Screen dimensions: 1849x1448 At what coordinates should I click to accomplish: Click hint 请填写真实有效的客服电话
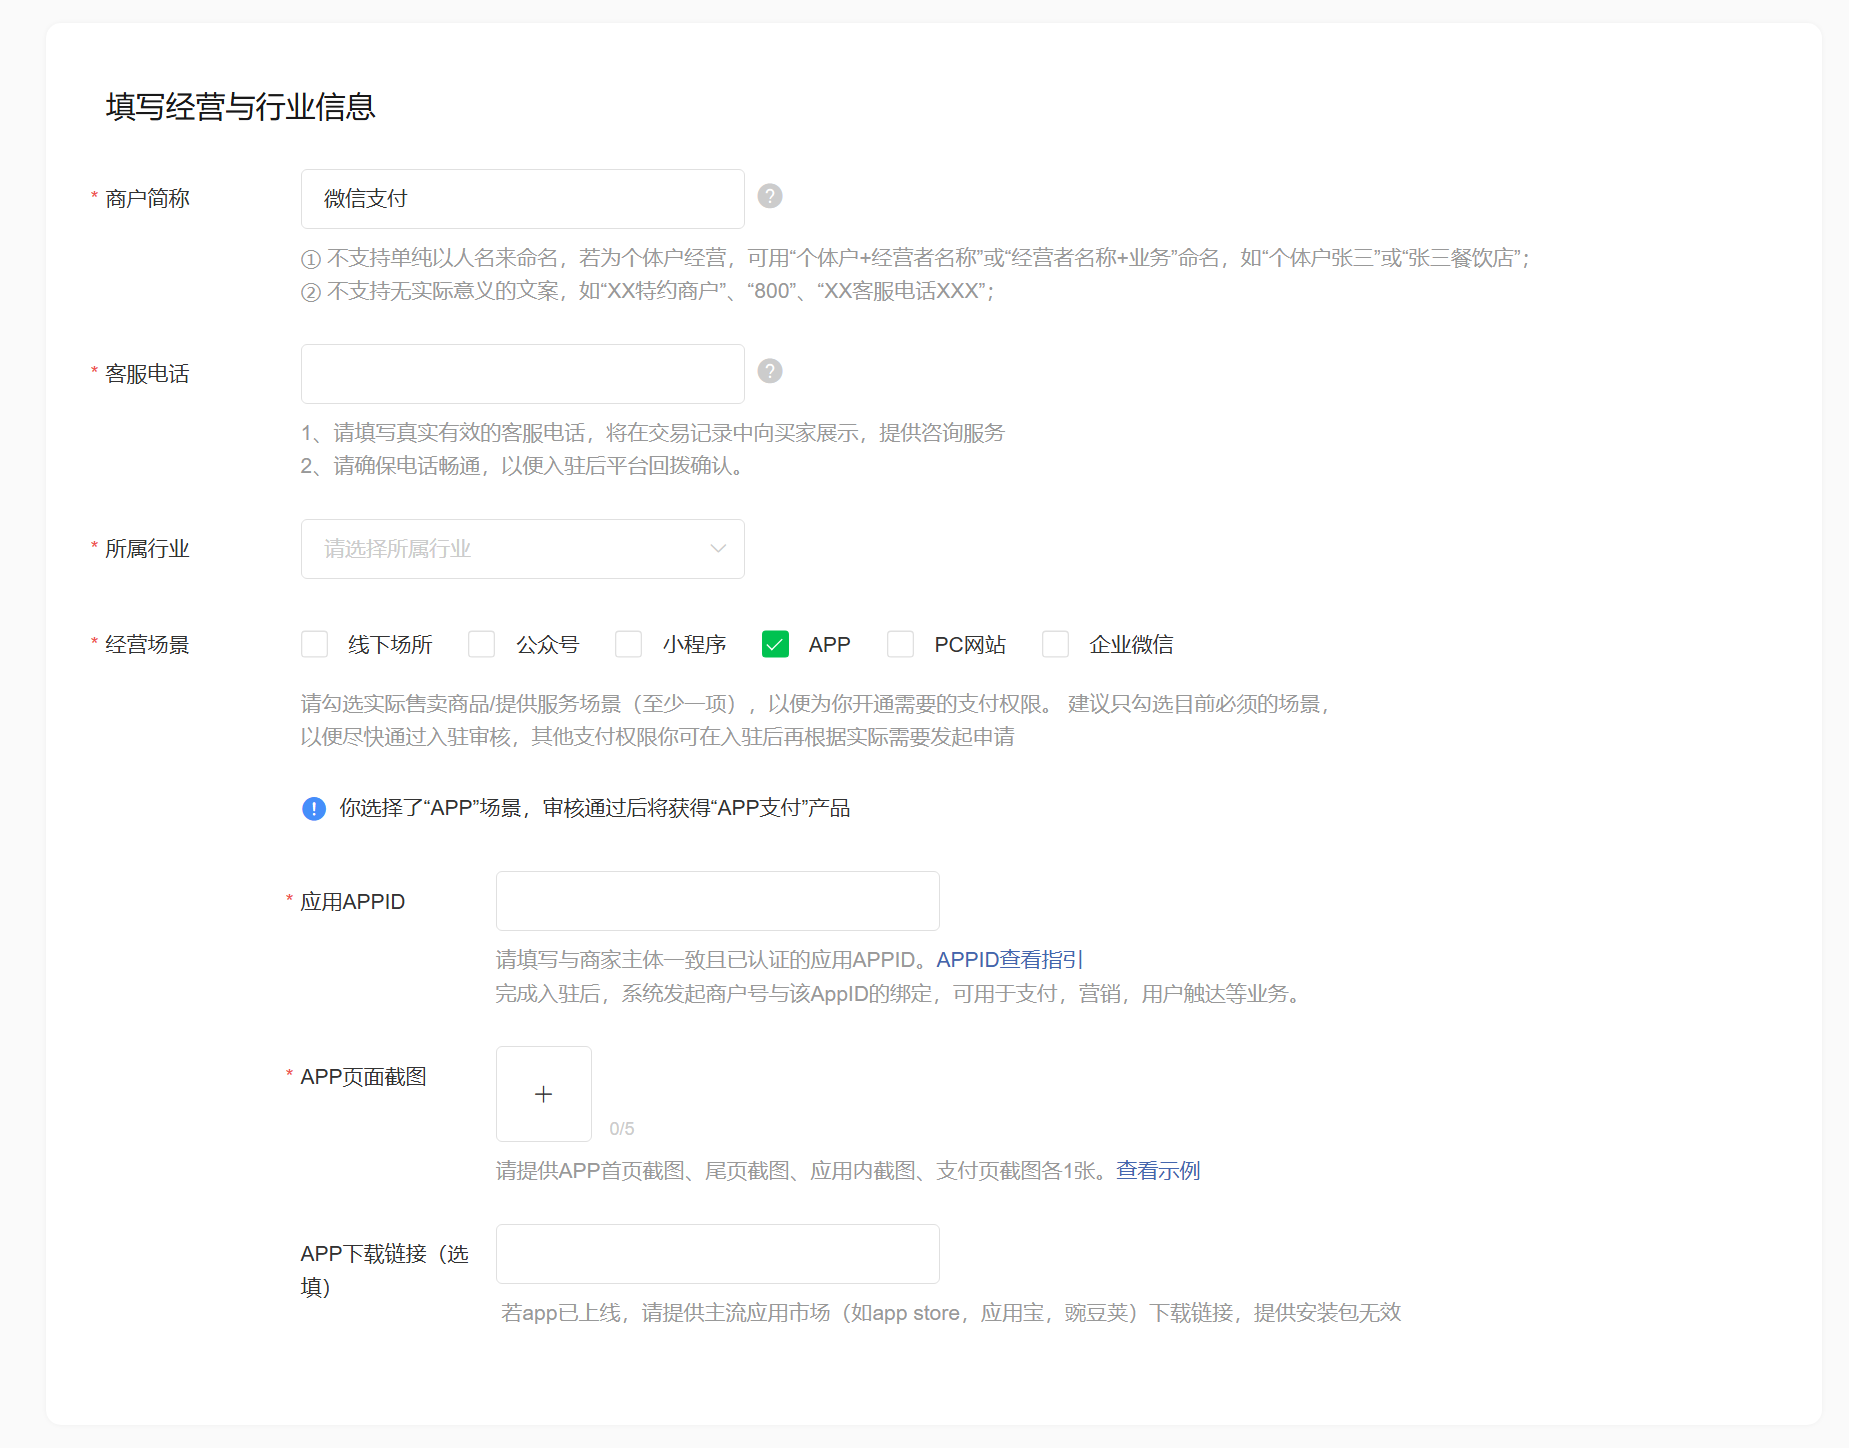[653, 433]
